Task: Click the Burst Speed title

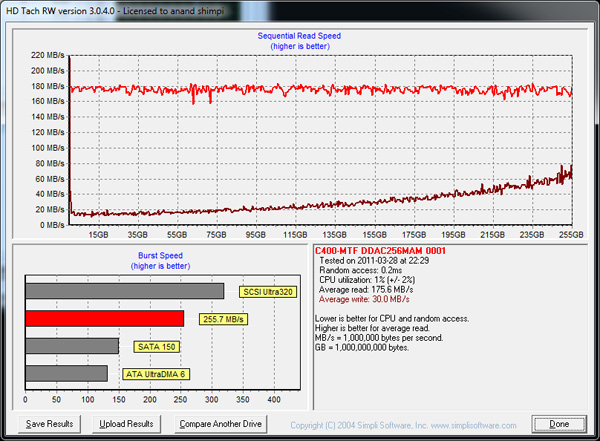Action: coord(160,255)
